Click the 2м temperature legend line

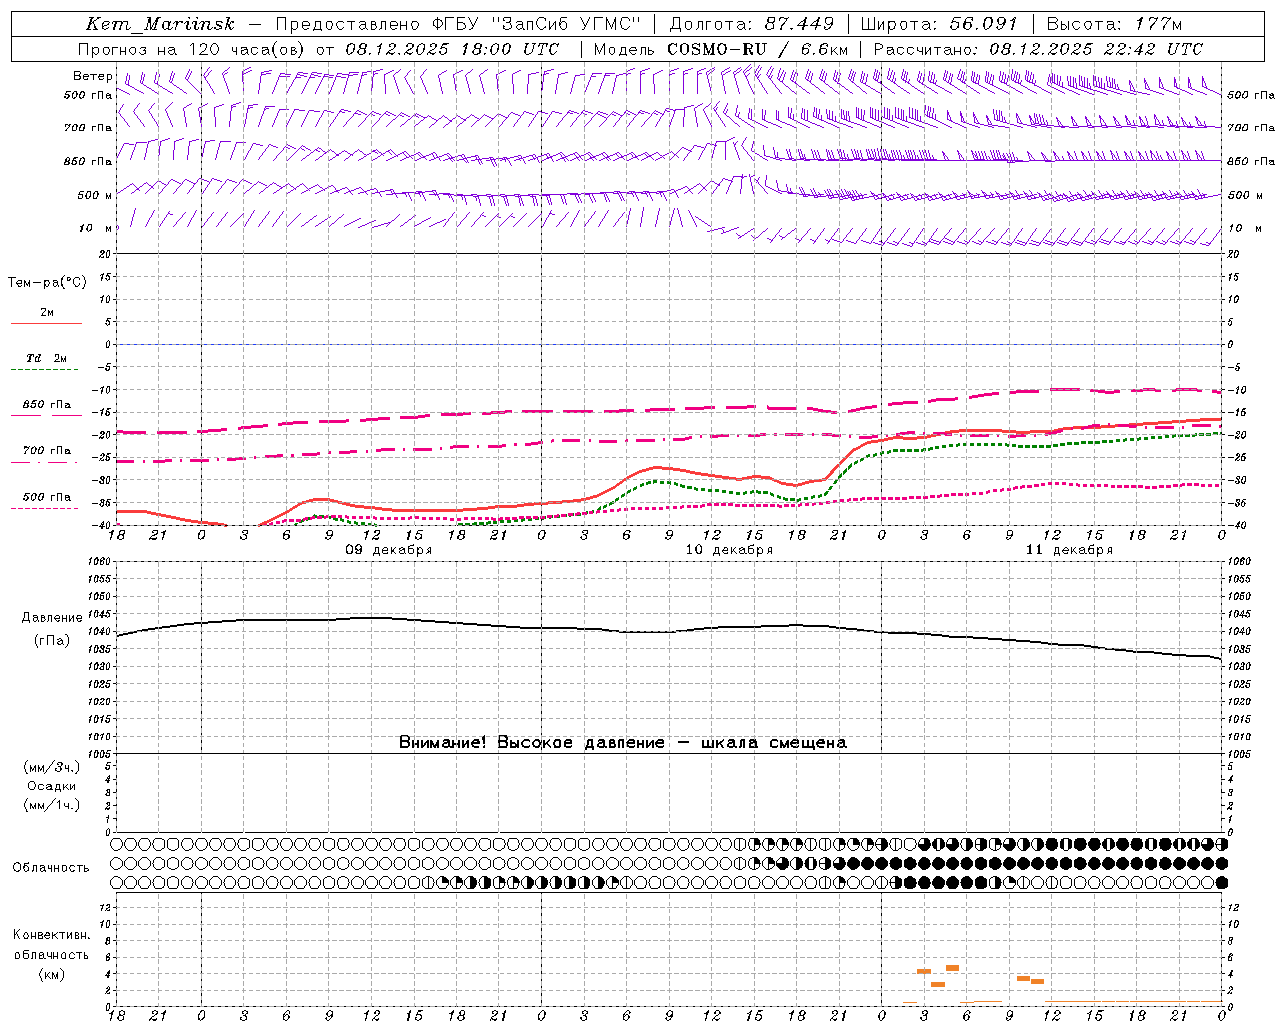[47, 323]
